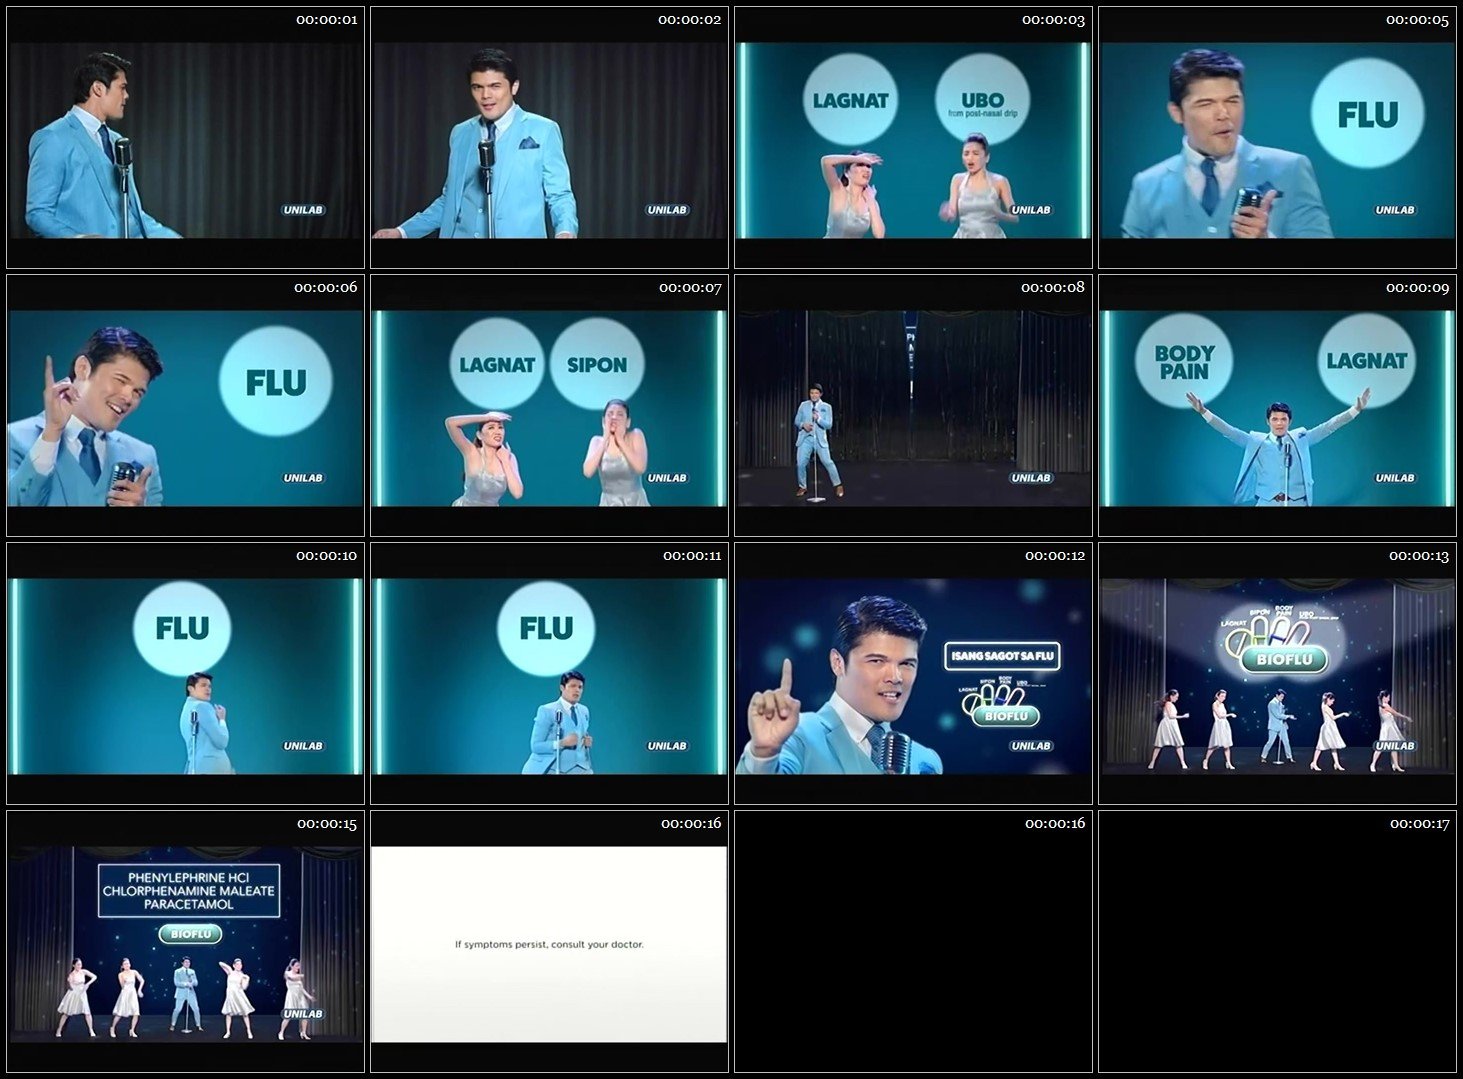Select the black frame stamped 00:00:17
This screenshot has height=1079, width=1463.
(x=1277, y=942)
